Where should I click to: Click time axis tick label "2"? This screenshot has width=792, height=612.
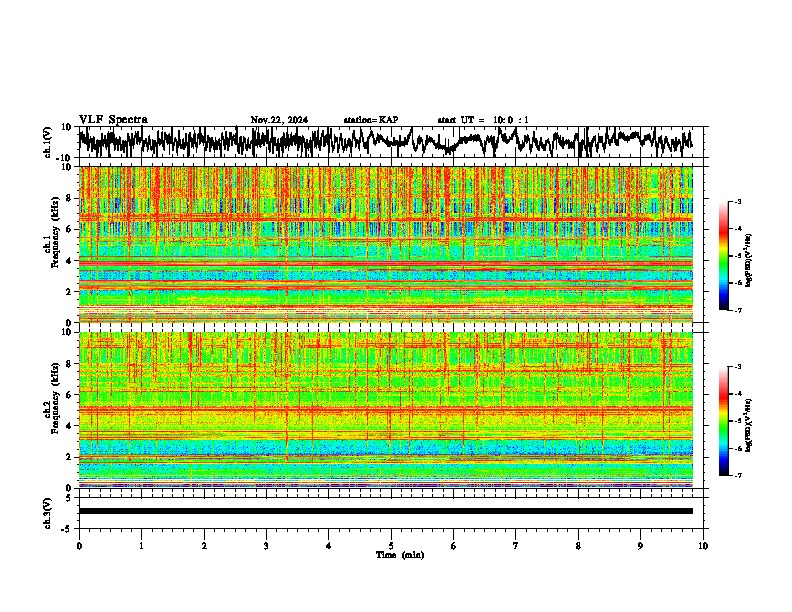coord(204,546)
